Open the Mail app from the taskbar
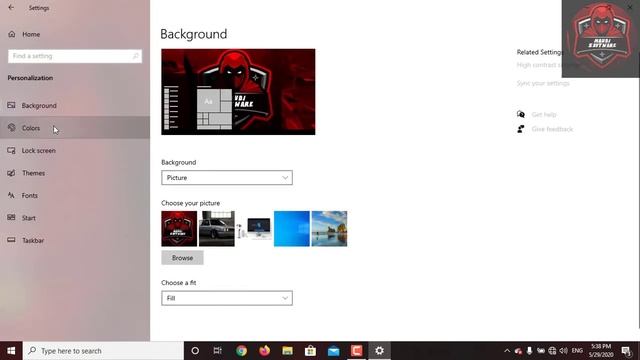 tap(333, 351)
